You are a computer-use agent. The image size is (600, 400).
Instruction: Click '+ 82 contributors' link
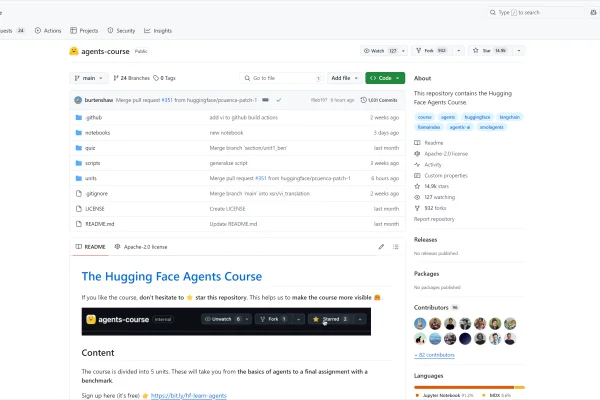click(x=434, y=355)
